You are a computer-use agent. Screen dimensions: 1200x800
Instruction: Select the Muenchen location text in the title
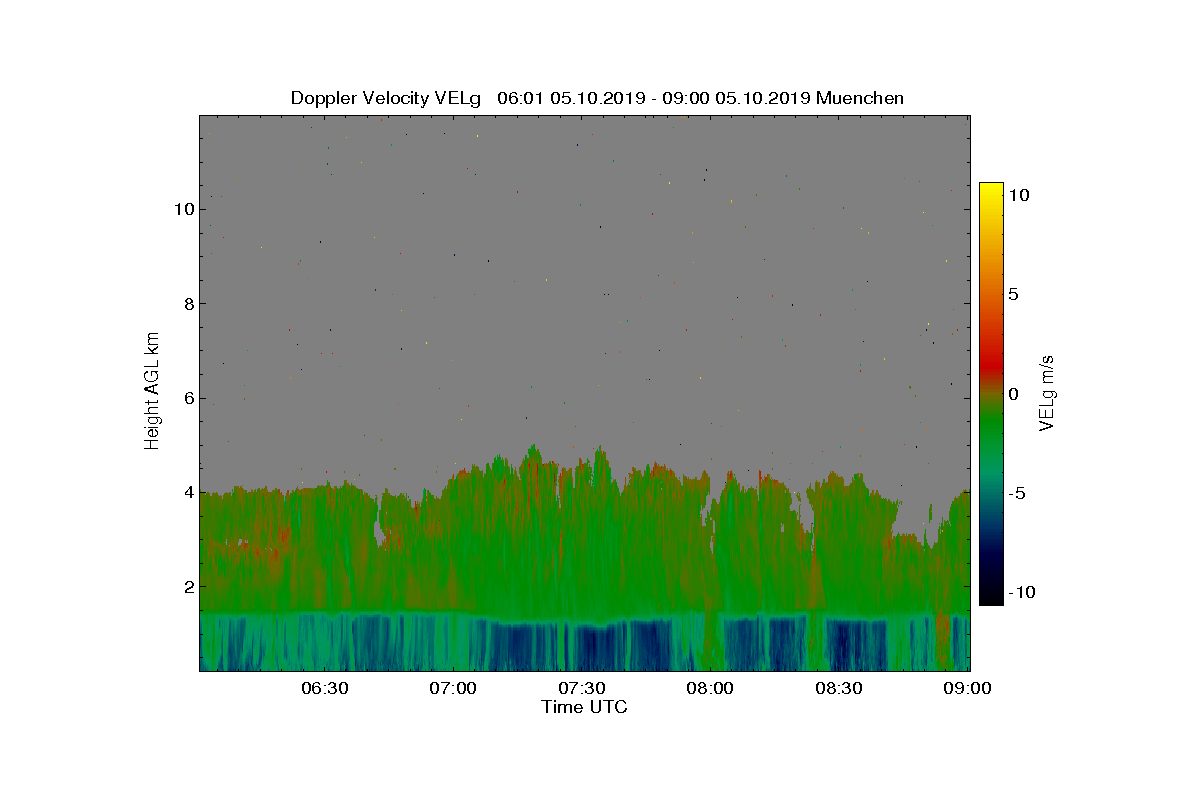[x=860, y=98]
